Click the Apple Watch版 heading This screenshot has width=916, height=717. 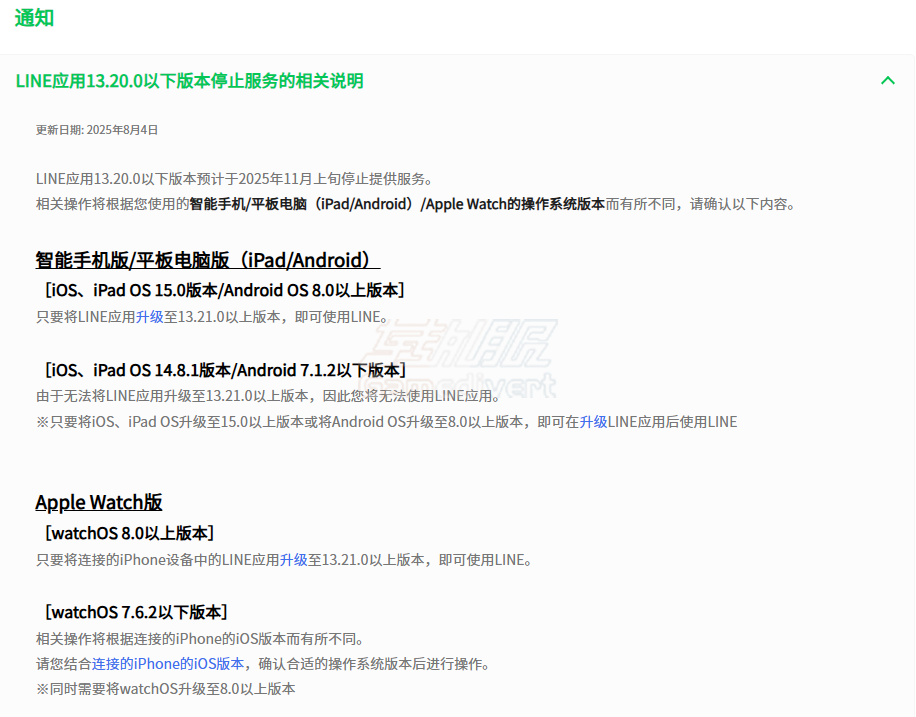click(99, 503)
